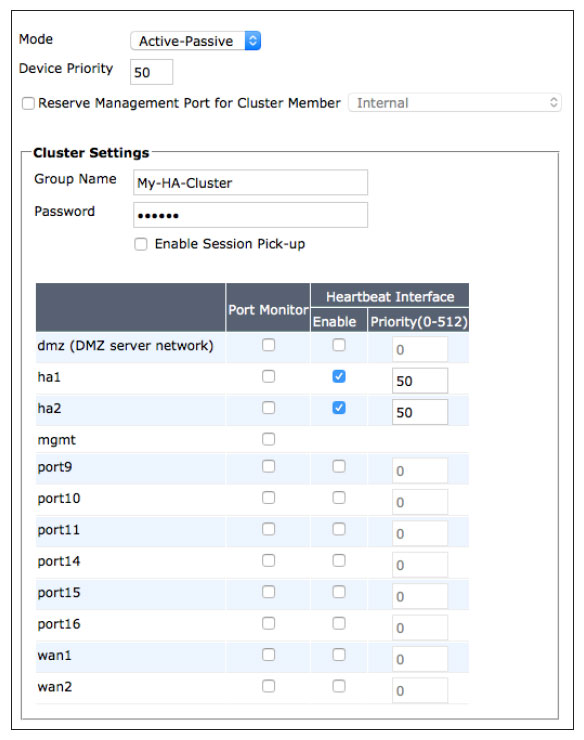Click the 'dmz (DMZ server network)' row label
584x740 pixels.
(126, 345)
